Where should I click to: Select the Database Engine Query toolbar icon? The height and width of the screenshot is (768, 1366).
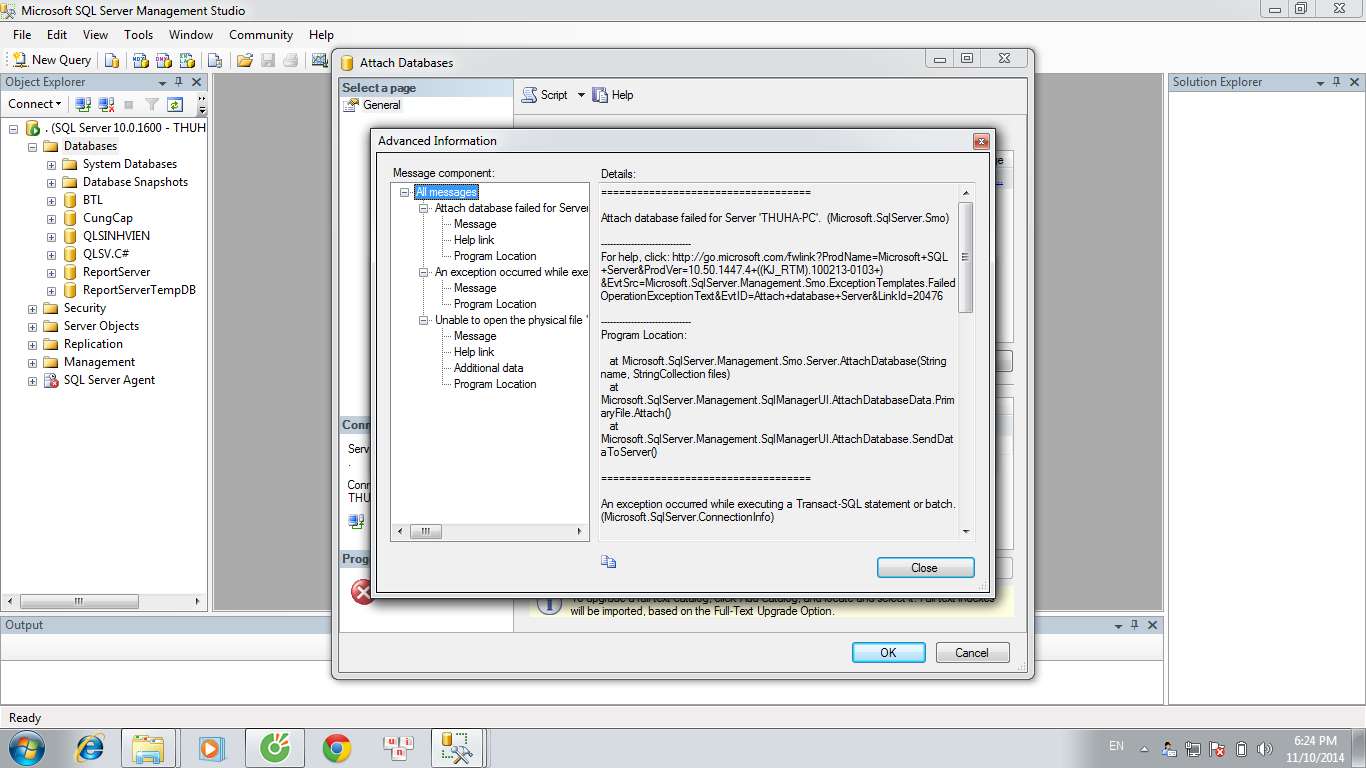pos(111,60)
